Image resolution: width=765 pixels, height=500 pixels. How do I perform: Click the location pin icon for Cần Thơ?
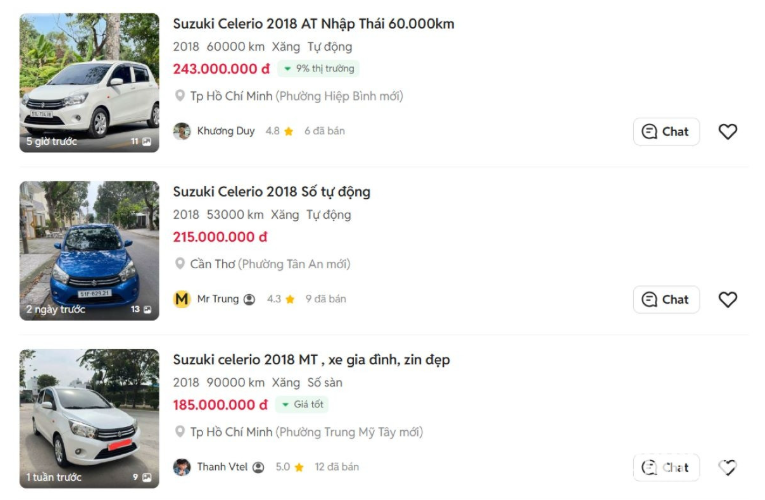coord(180,264)
